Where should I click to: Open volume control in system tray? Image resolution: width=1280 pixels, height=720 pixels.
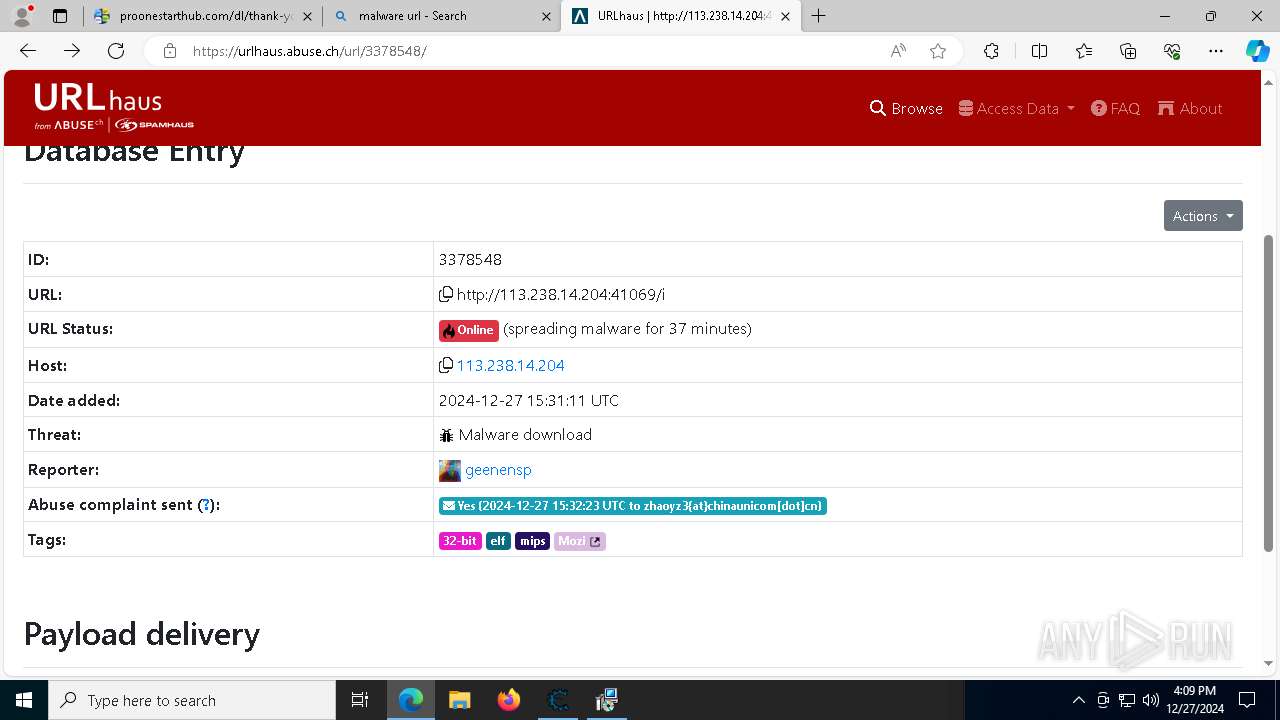pyautogui.click(x=1151, y=700)
